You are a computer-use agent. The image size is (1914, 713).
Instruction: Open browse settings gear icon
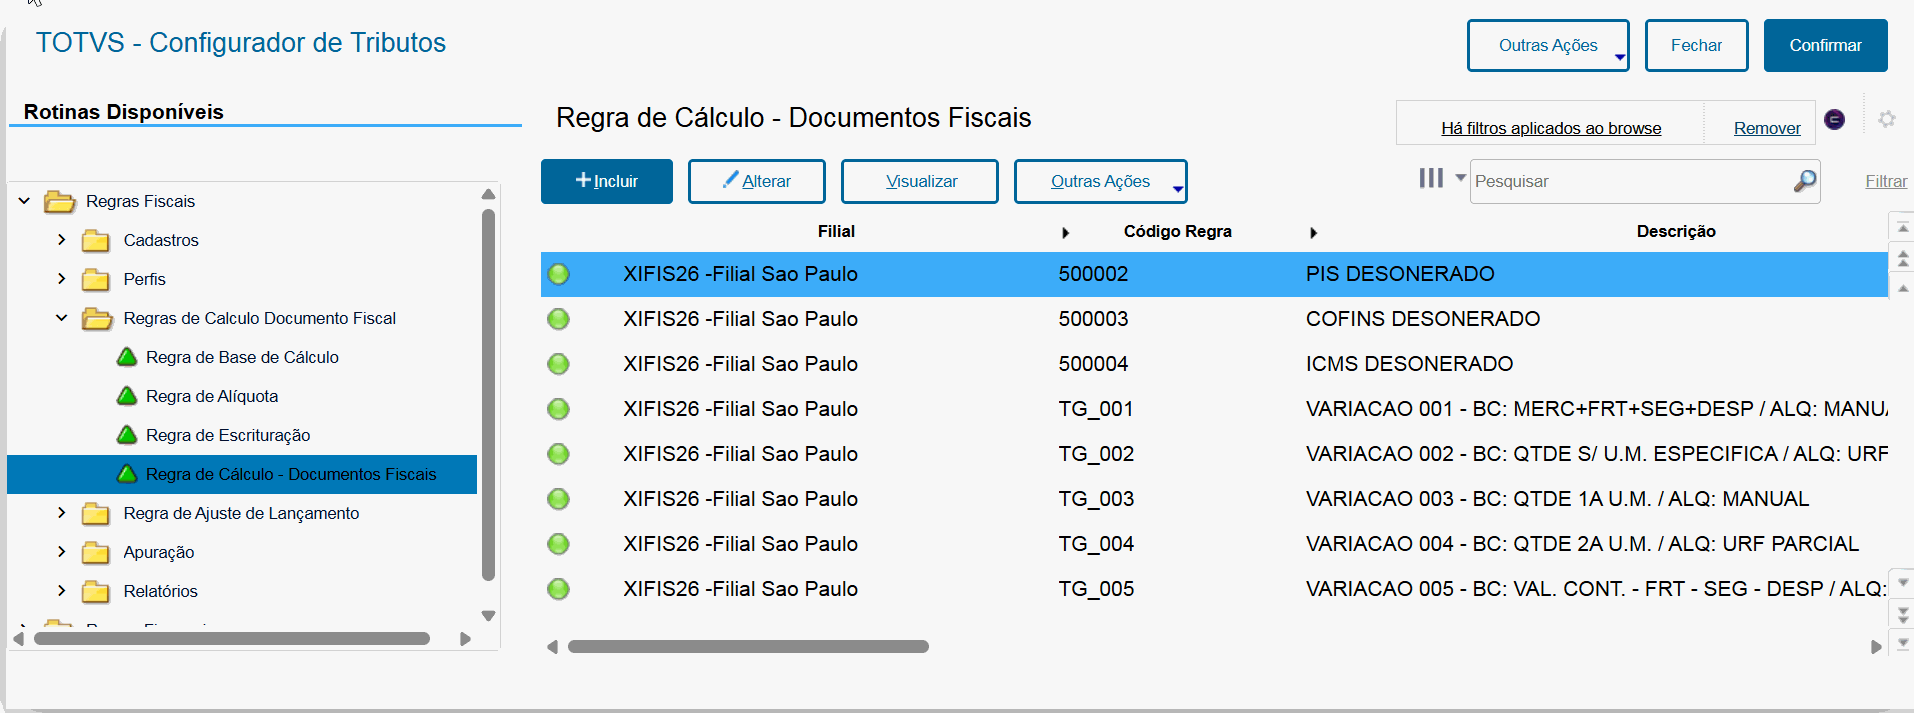pyautogui.click(x=1887, y=119)
